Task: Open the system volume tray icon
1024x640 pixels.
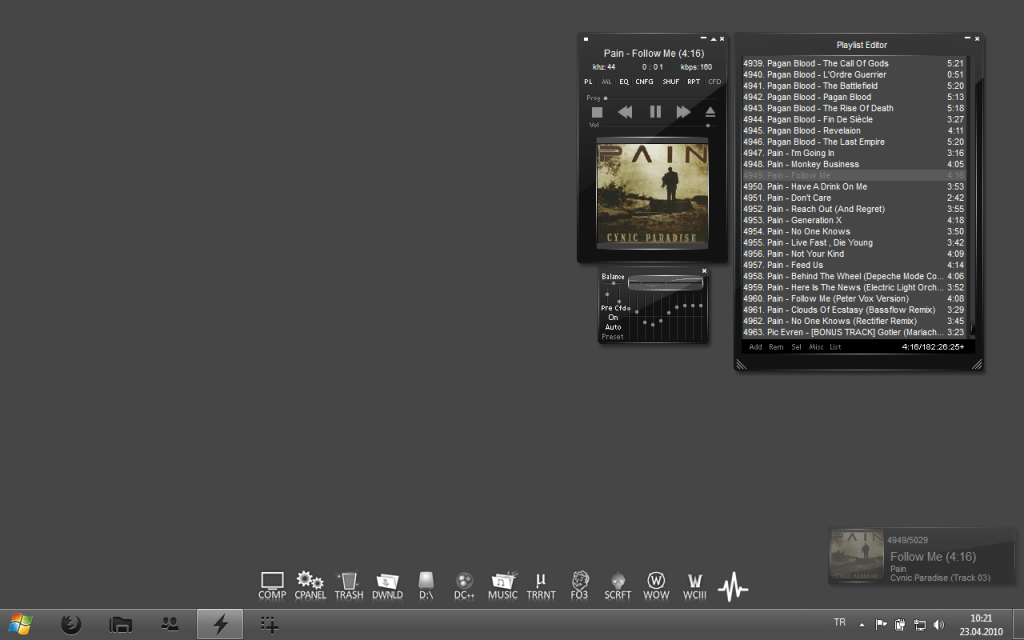Action: pyautogui.click(x=939, y=625)
